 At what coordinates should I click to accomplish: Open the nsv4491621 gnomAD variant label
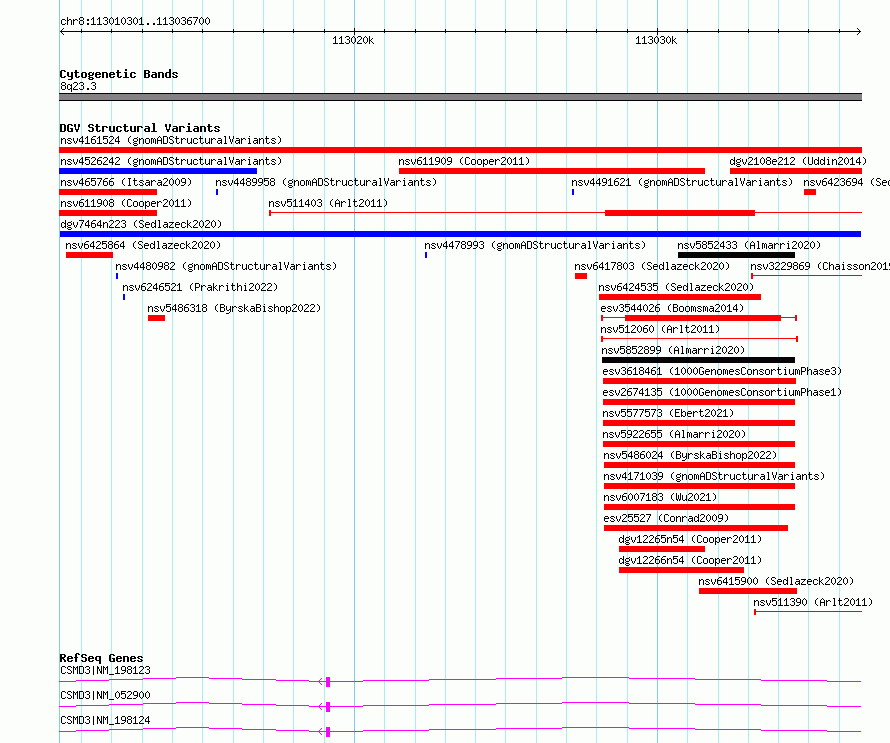(x=682, y=182)
